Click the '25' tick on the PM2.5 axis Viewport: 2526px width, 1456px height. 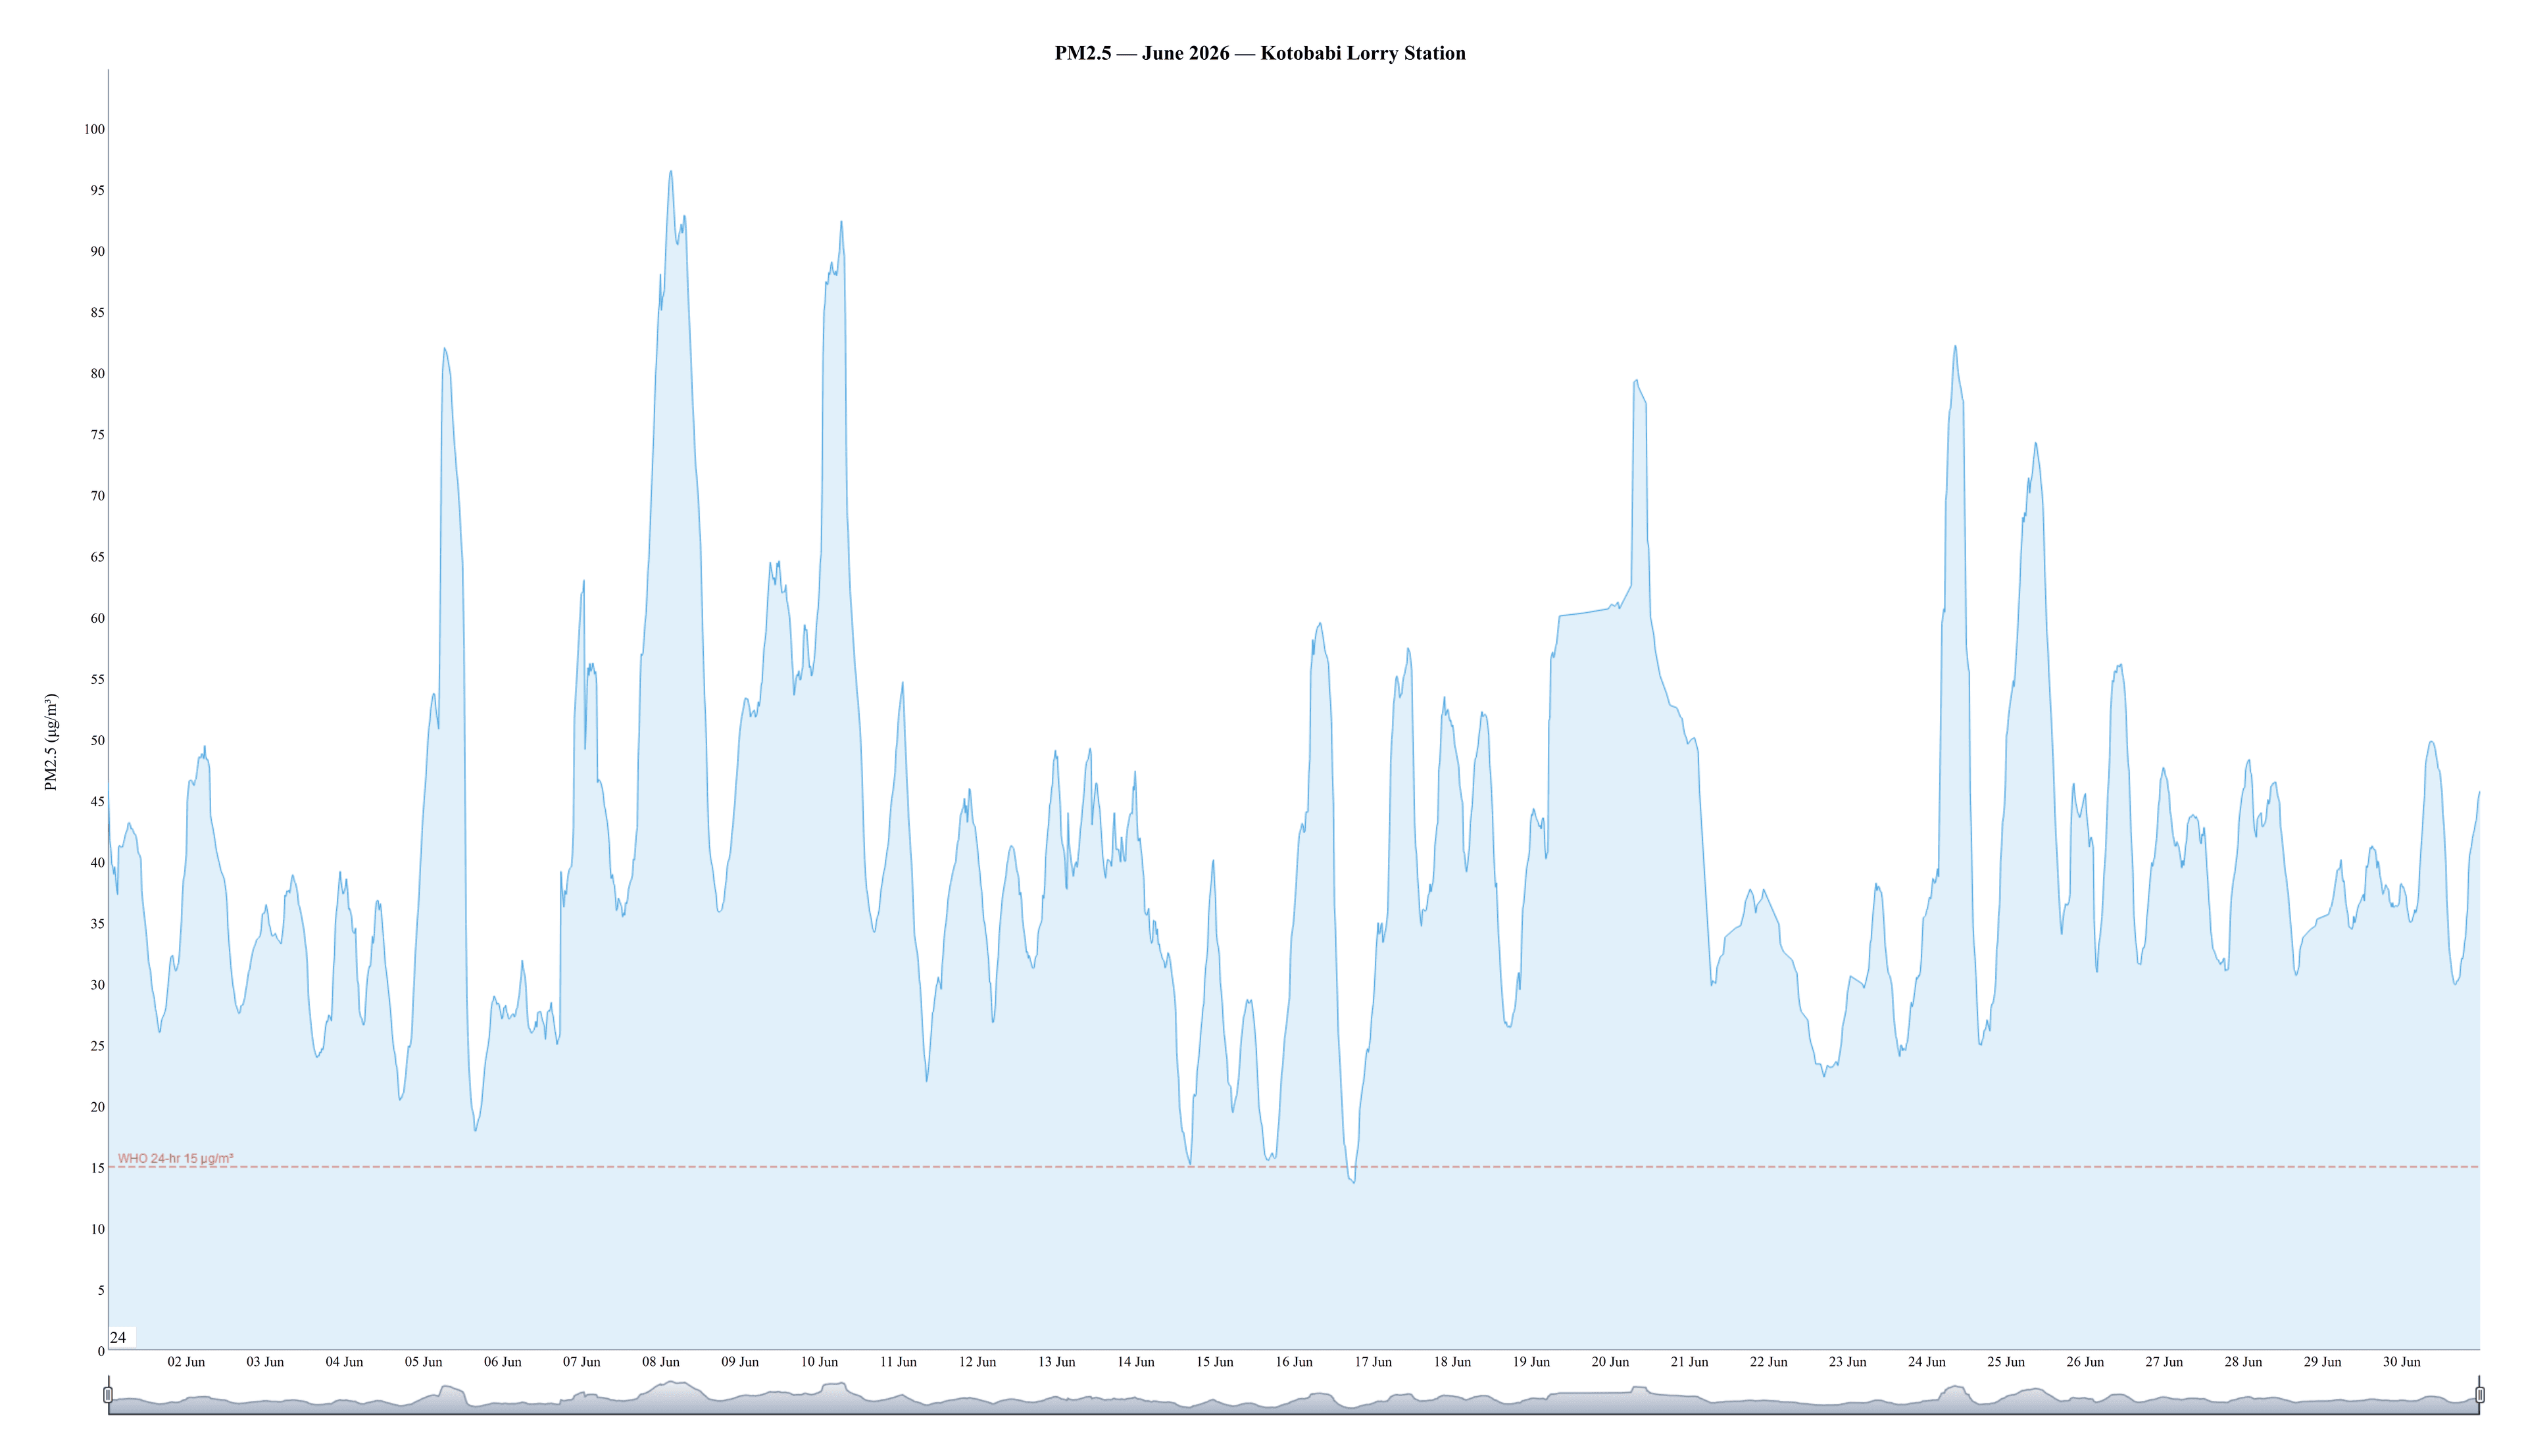pos(97,1046)
